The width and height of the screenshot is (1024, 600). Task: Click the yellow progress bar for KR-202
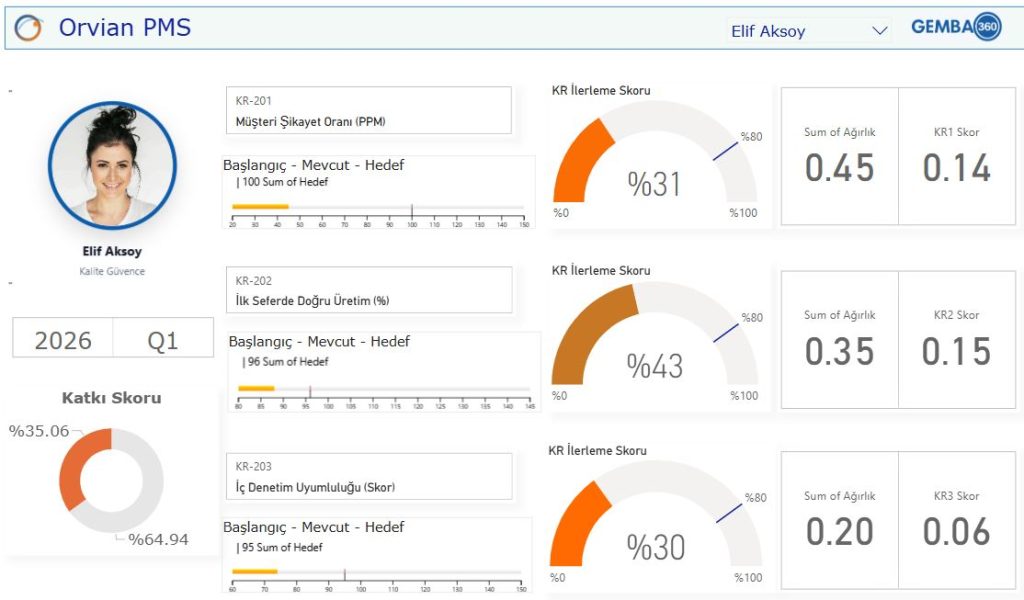tap(256, 388)
